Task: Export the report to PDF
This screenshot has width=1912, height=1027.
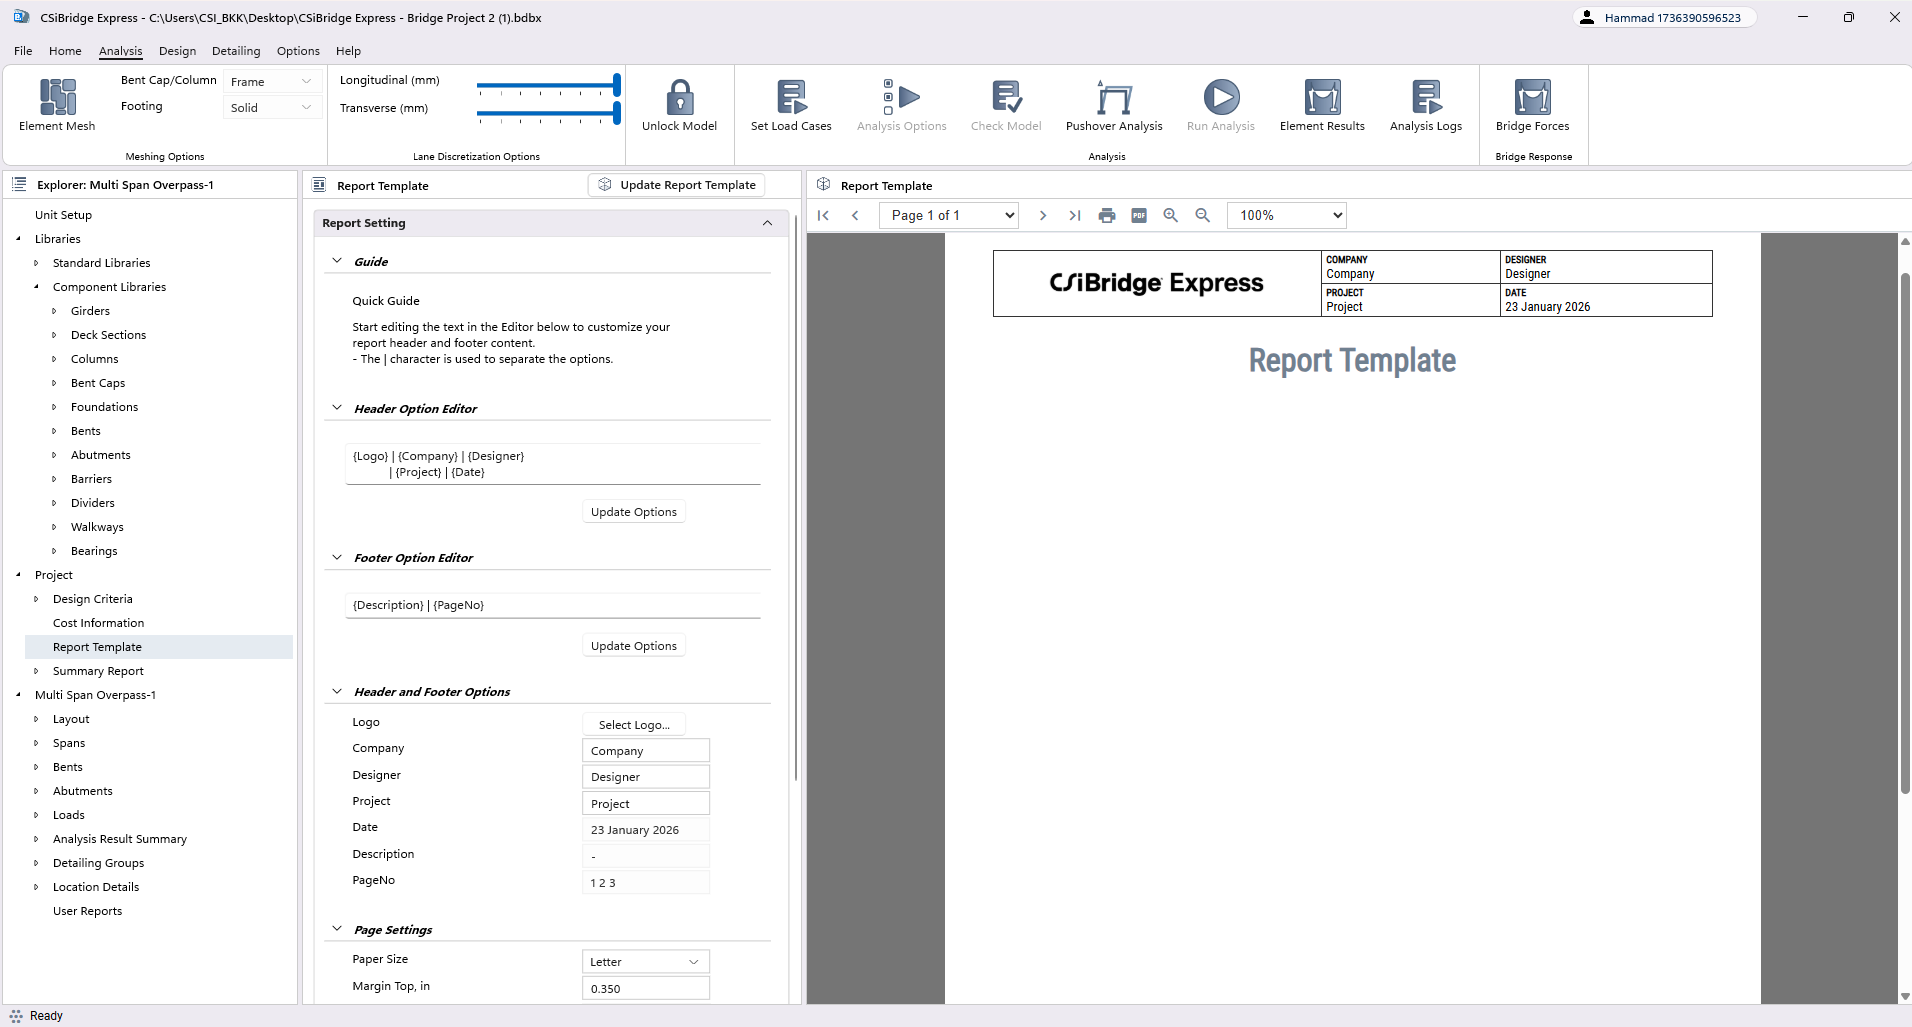Action: coord(1138,215)
